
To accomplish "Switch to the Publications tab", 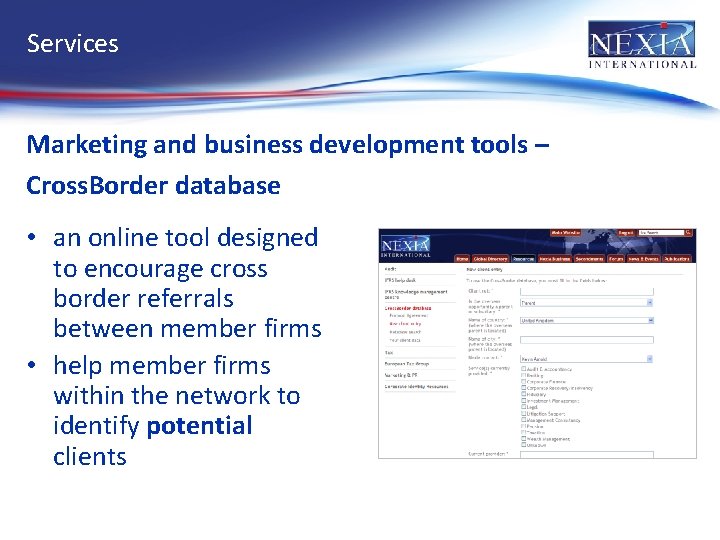I will [x=677, y=259].
